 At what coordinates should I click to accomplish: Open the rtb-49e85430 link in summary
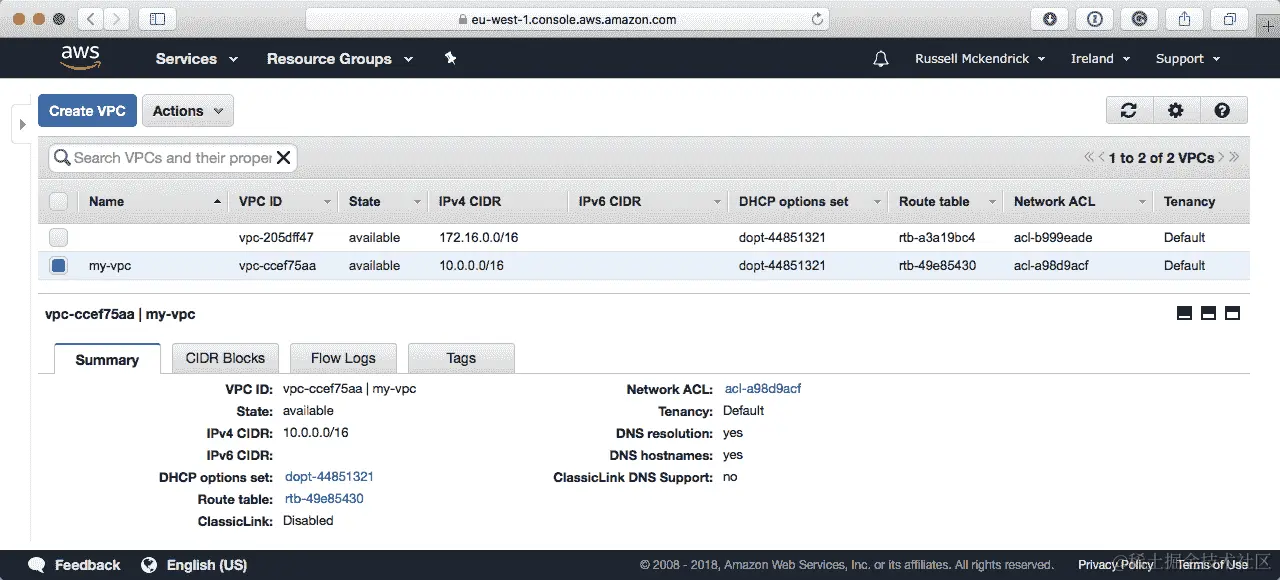click(324, 498)
